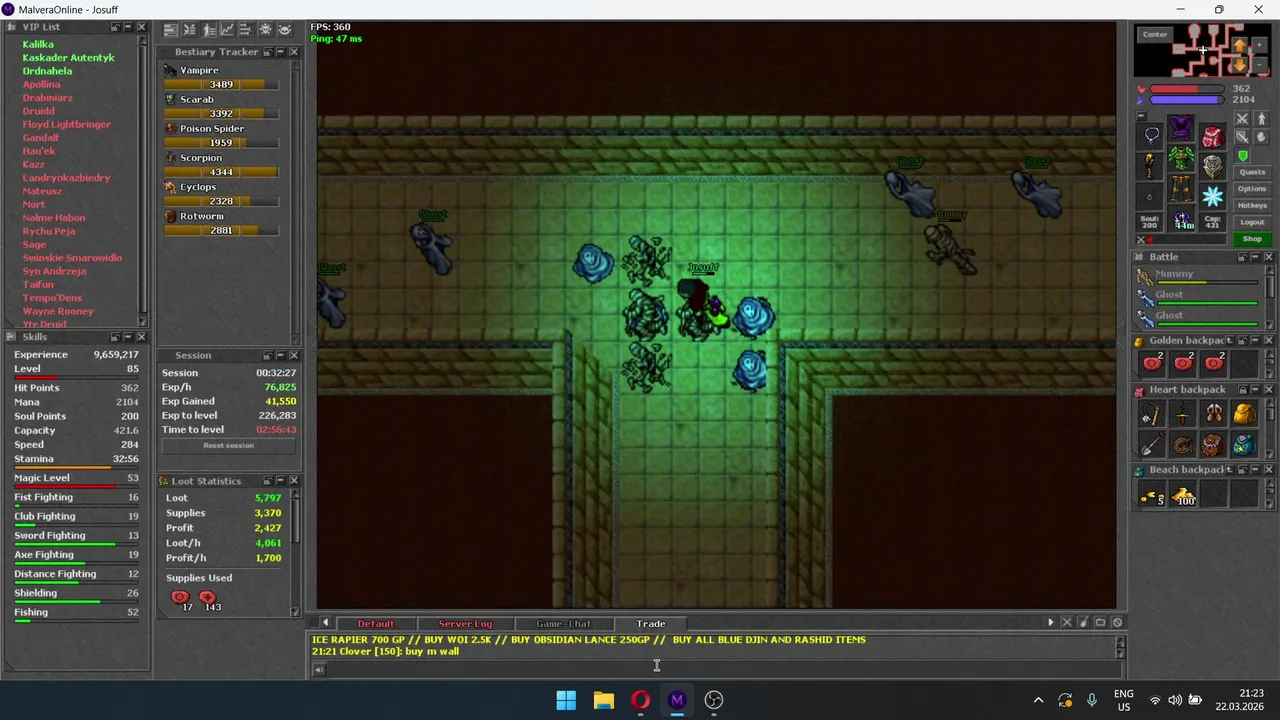
Task: Toggle crossed swords offensive fight mode
Action: pyautogui.click(x=1242, y=119)
